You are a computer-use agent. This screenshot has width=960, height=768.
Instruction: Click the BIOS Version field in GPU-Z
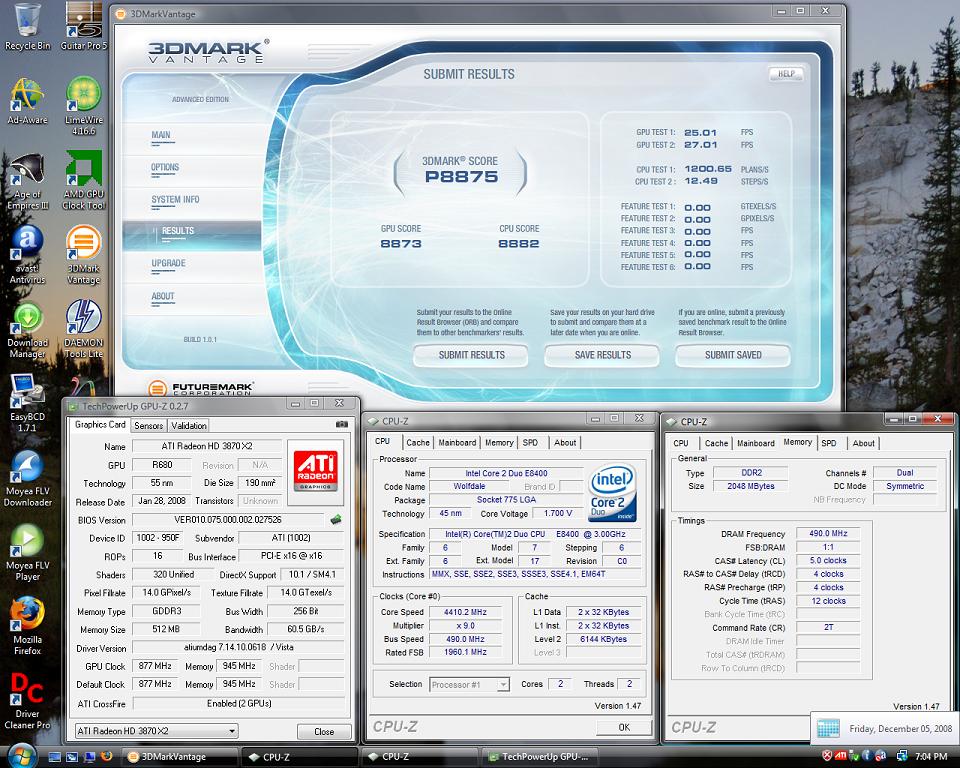click(228, 520)
